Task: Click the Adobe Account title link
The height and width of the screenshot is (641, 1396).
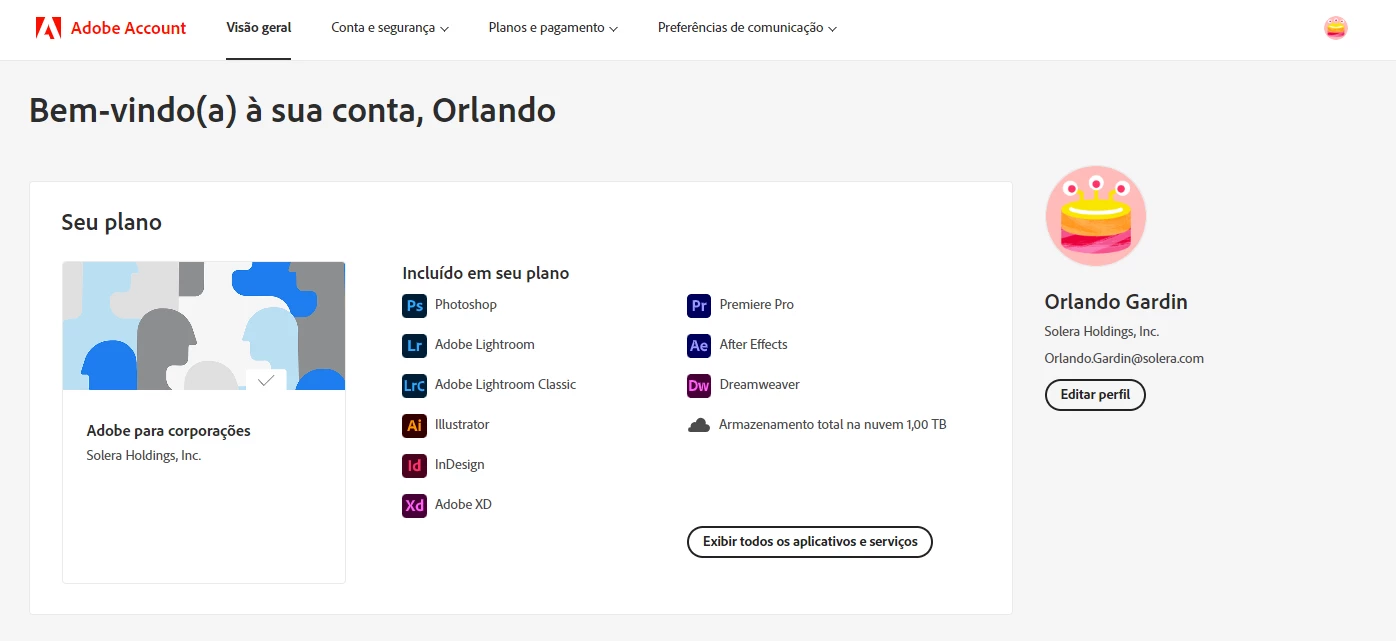Action: [128, 28]
